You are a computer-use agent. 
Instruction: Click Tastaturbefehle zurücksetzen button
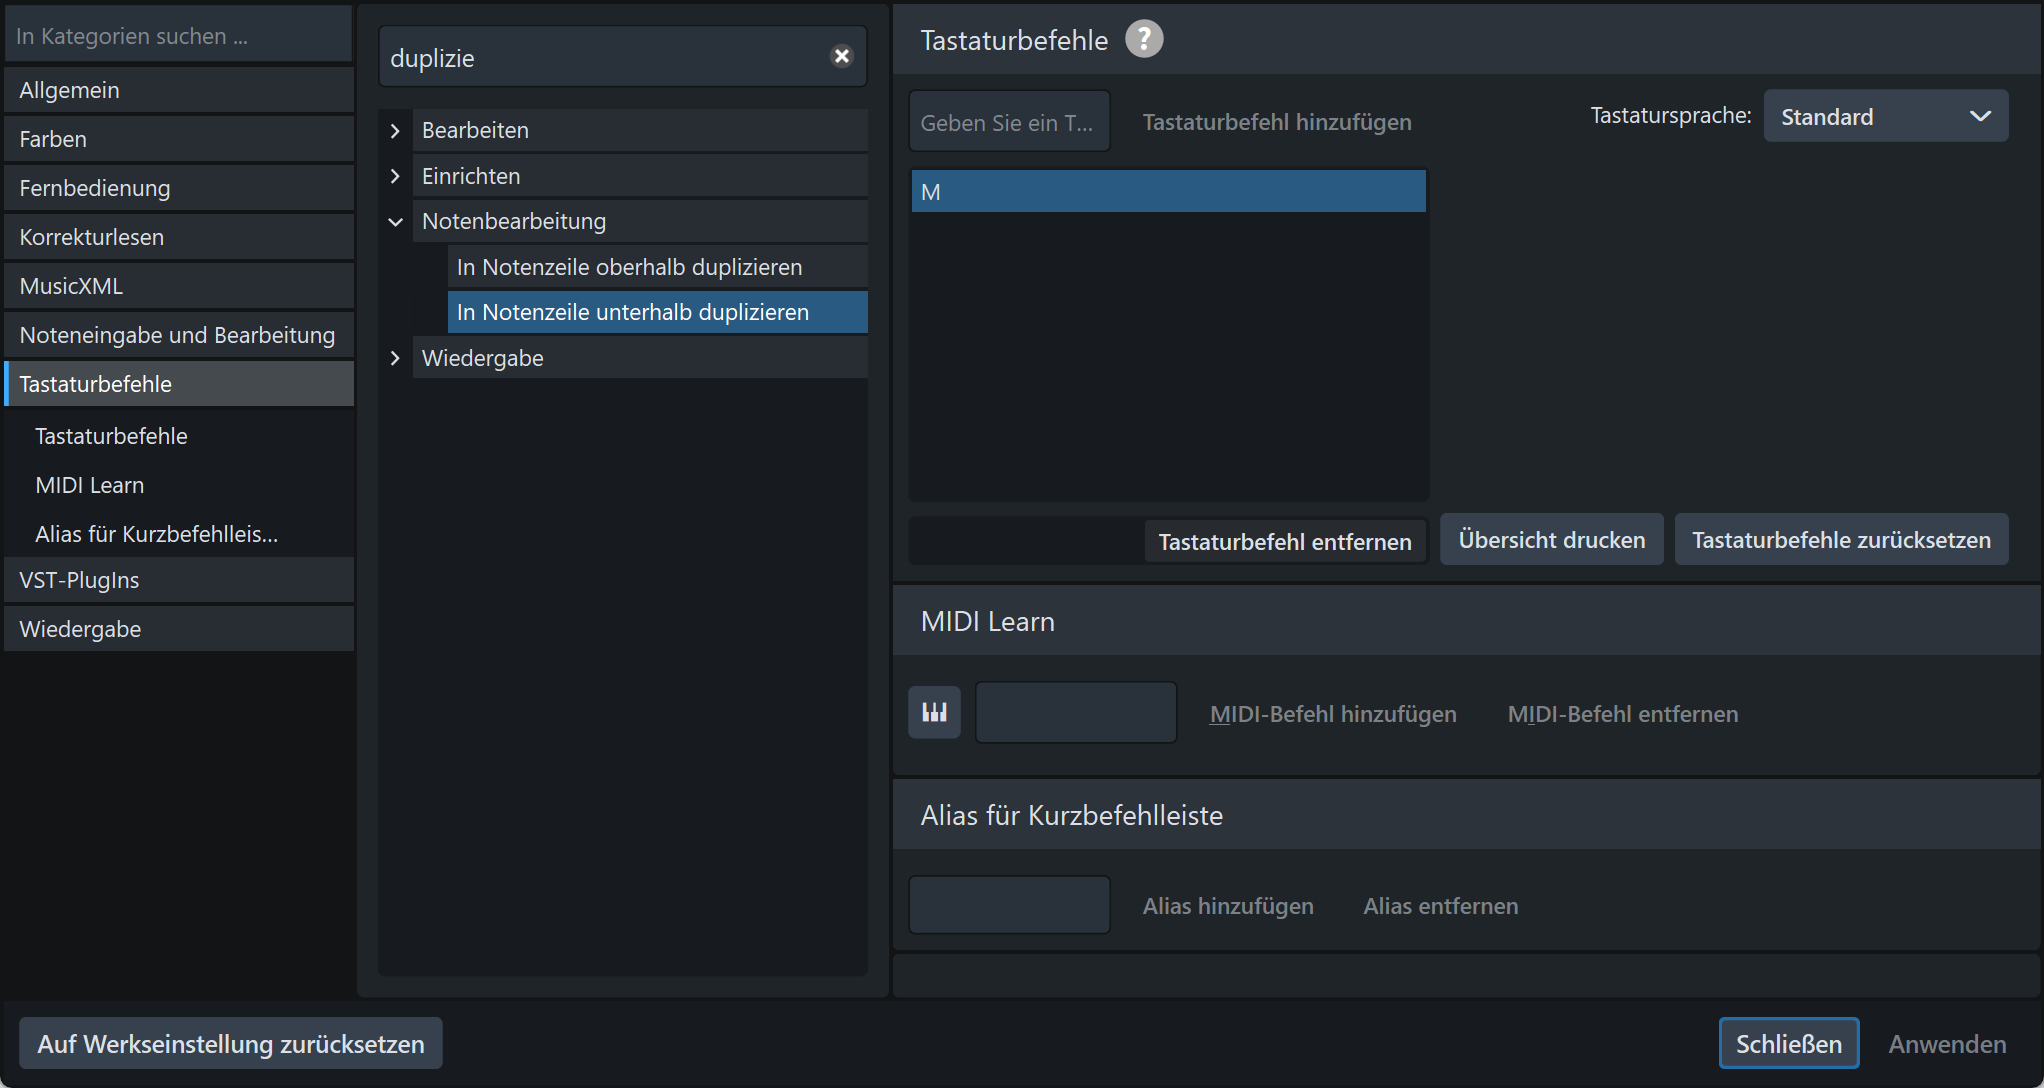1840,540
